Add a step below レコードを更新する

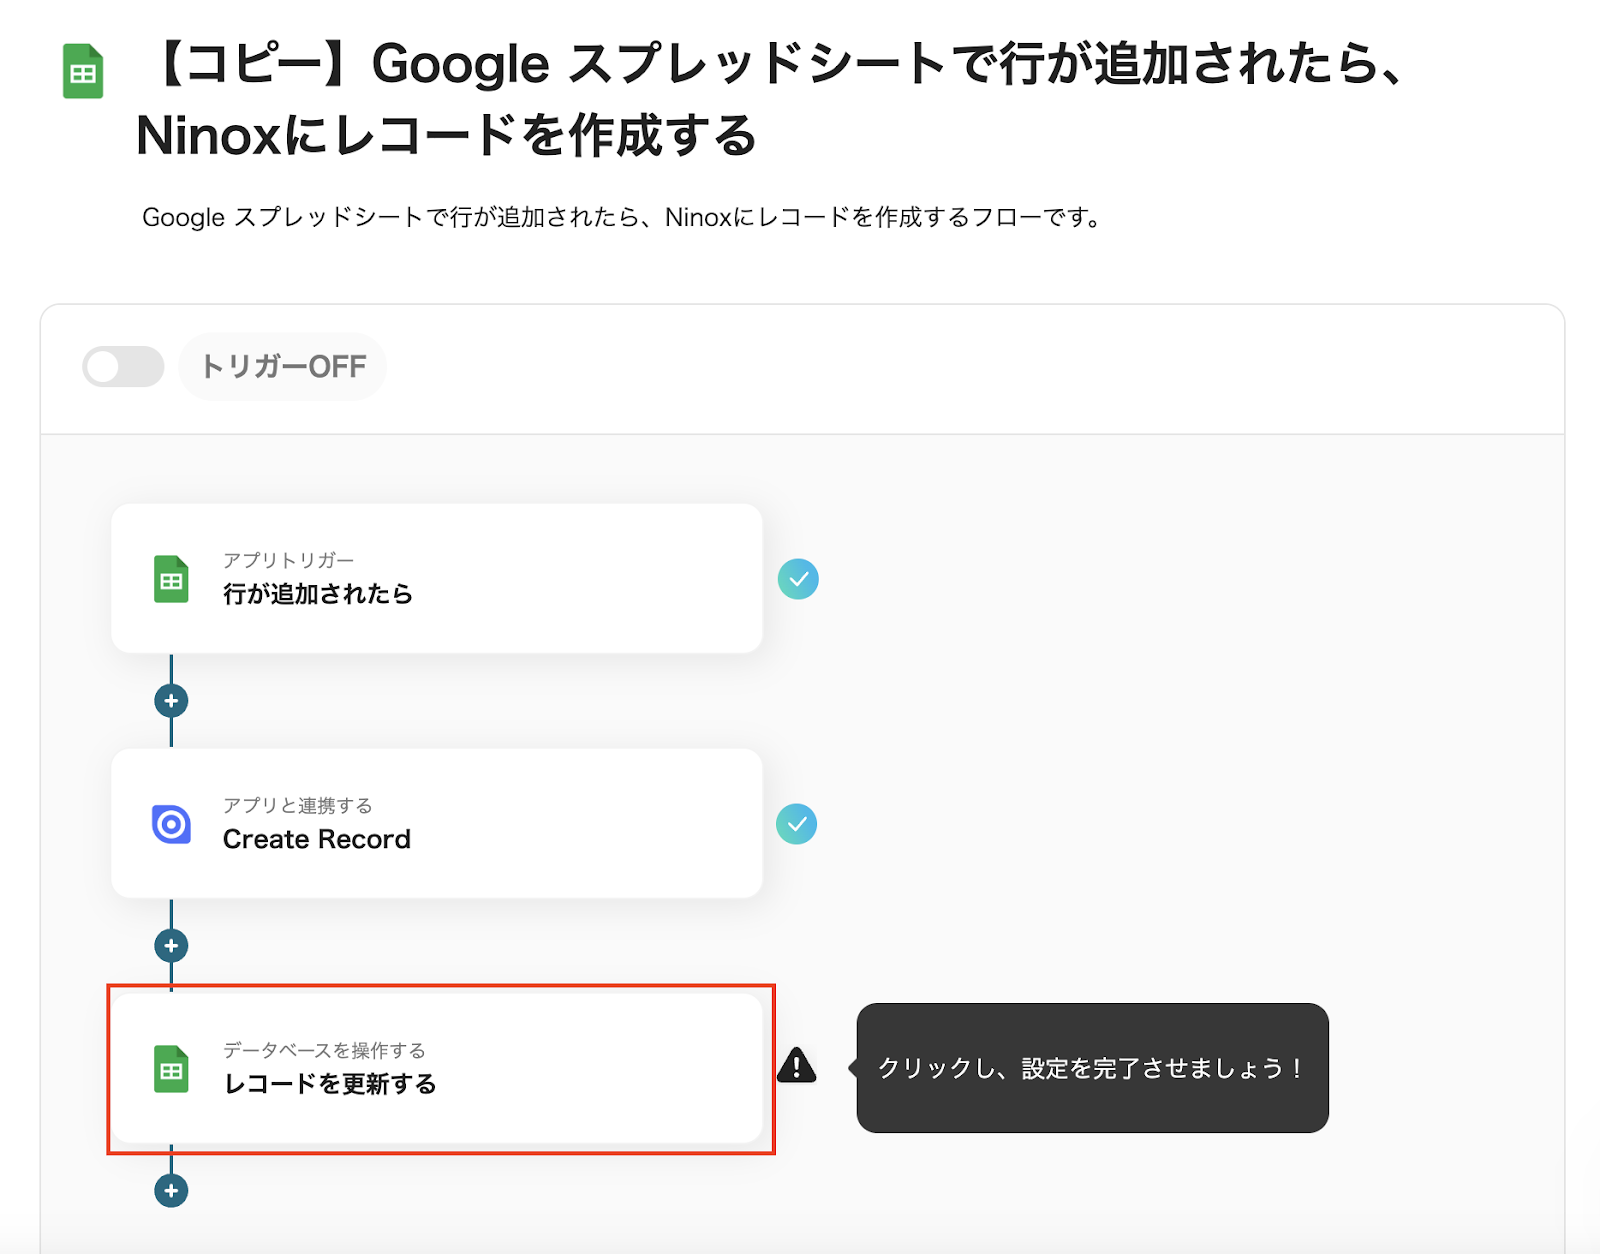[x=171, y=1191]
